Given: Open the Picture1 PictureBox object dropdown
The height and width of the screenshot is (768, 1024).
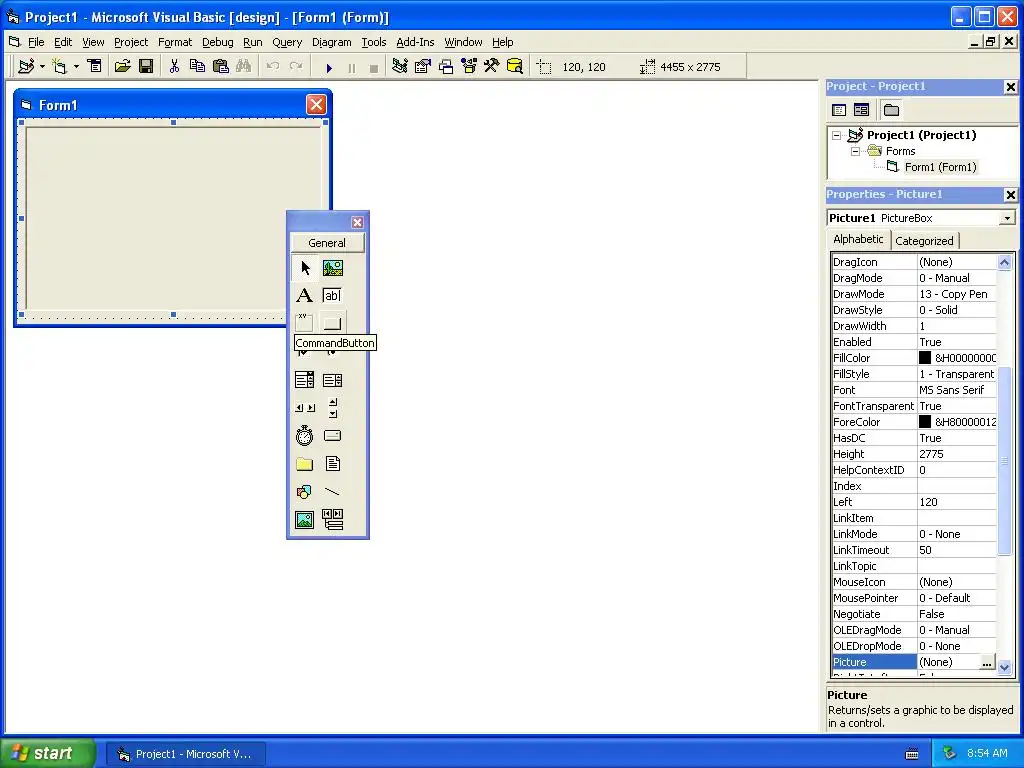Looking at the screenshot, I should (x=1008, y=218).
